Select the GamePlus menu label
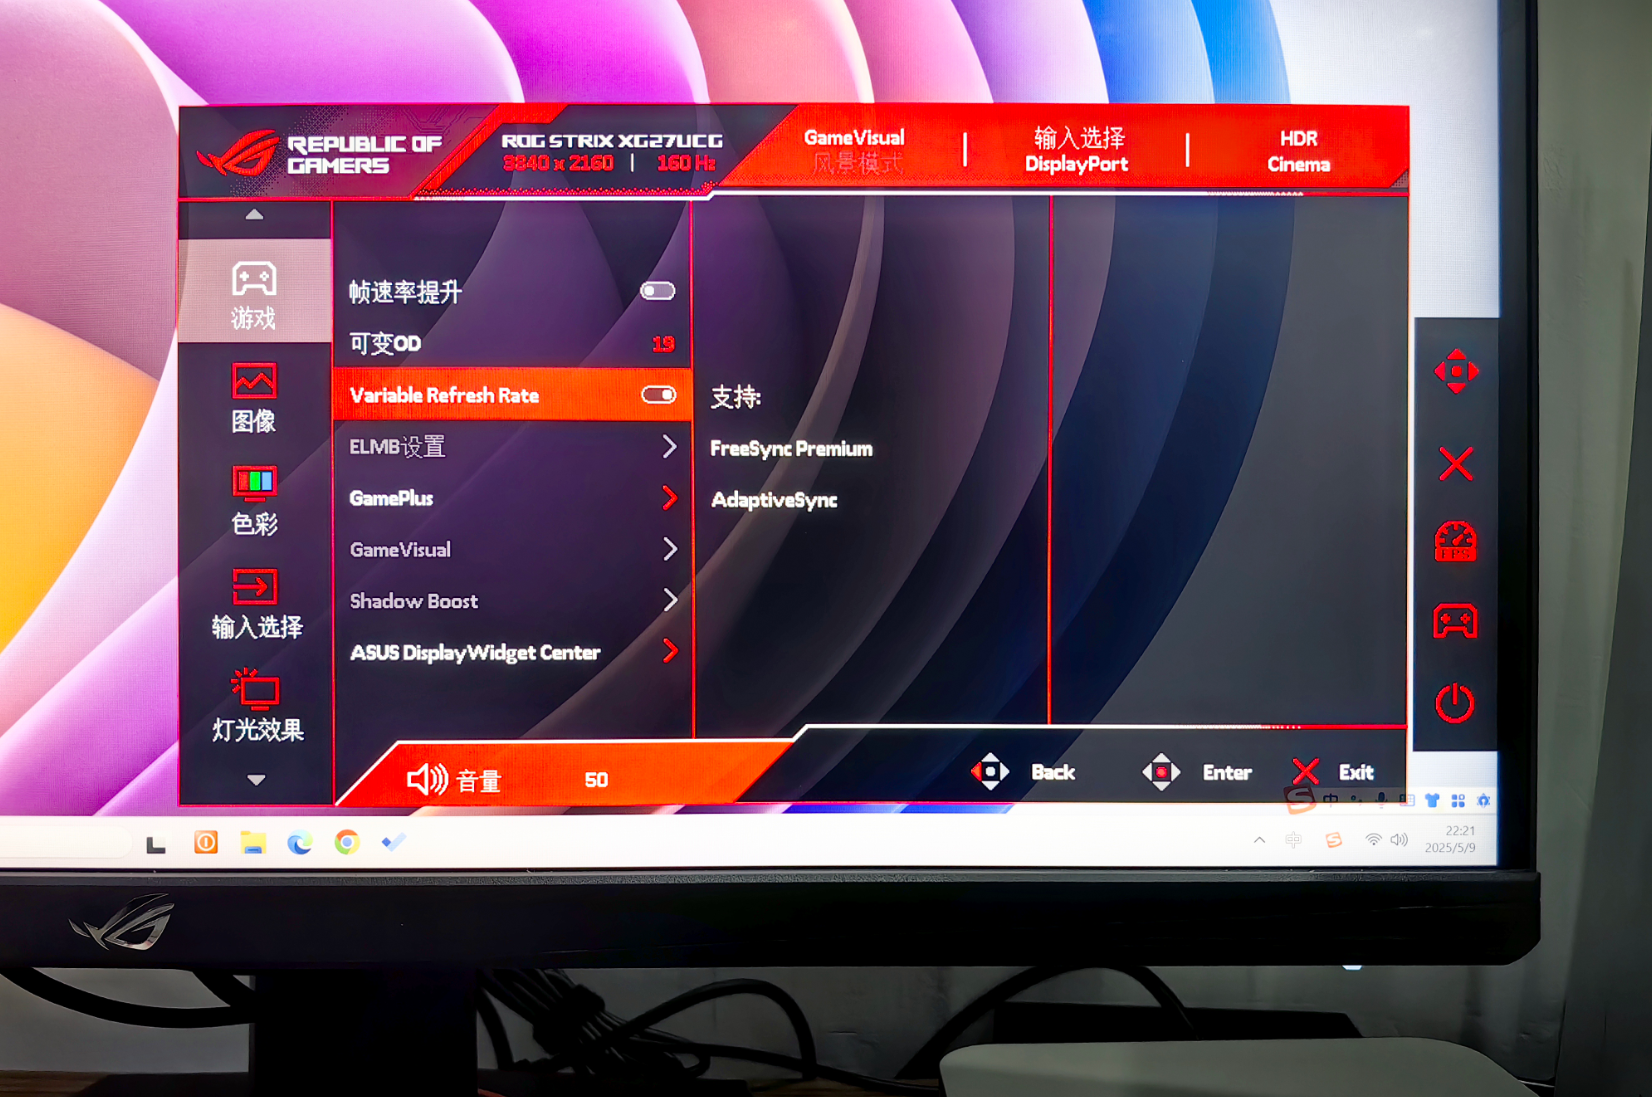Viewport: 1652px width, 1097px height. (x=391, y=498)
